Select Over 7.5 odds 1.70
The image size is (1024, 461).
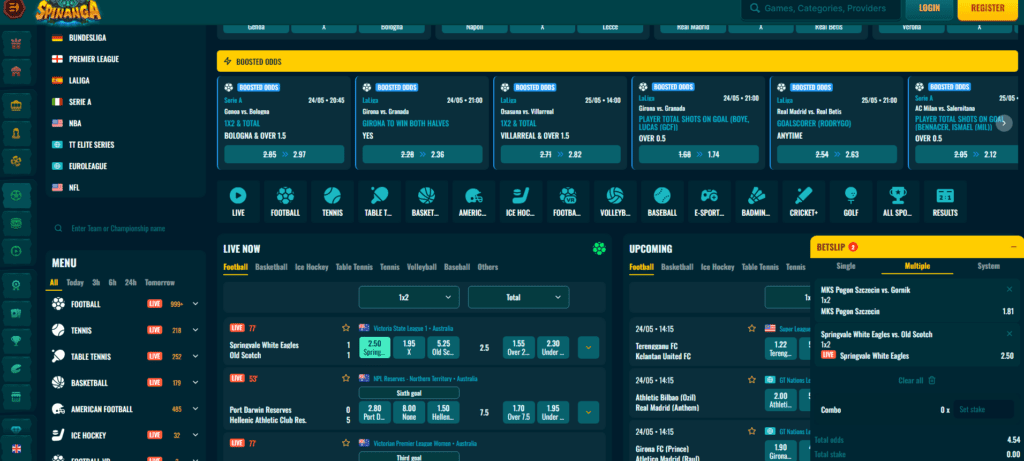pyautogui.click(x=519, y=412)
